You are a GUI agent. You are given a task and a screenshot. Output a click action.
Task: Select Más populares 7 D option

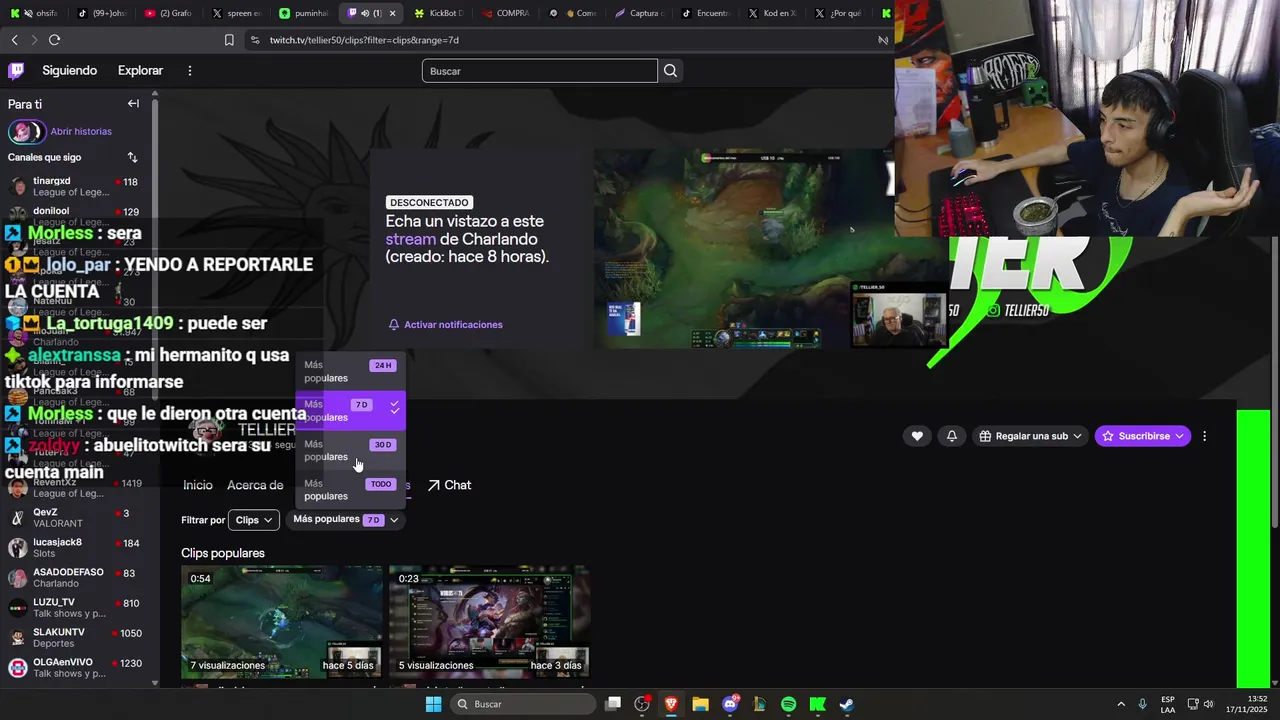(350, 410)
